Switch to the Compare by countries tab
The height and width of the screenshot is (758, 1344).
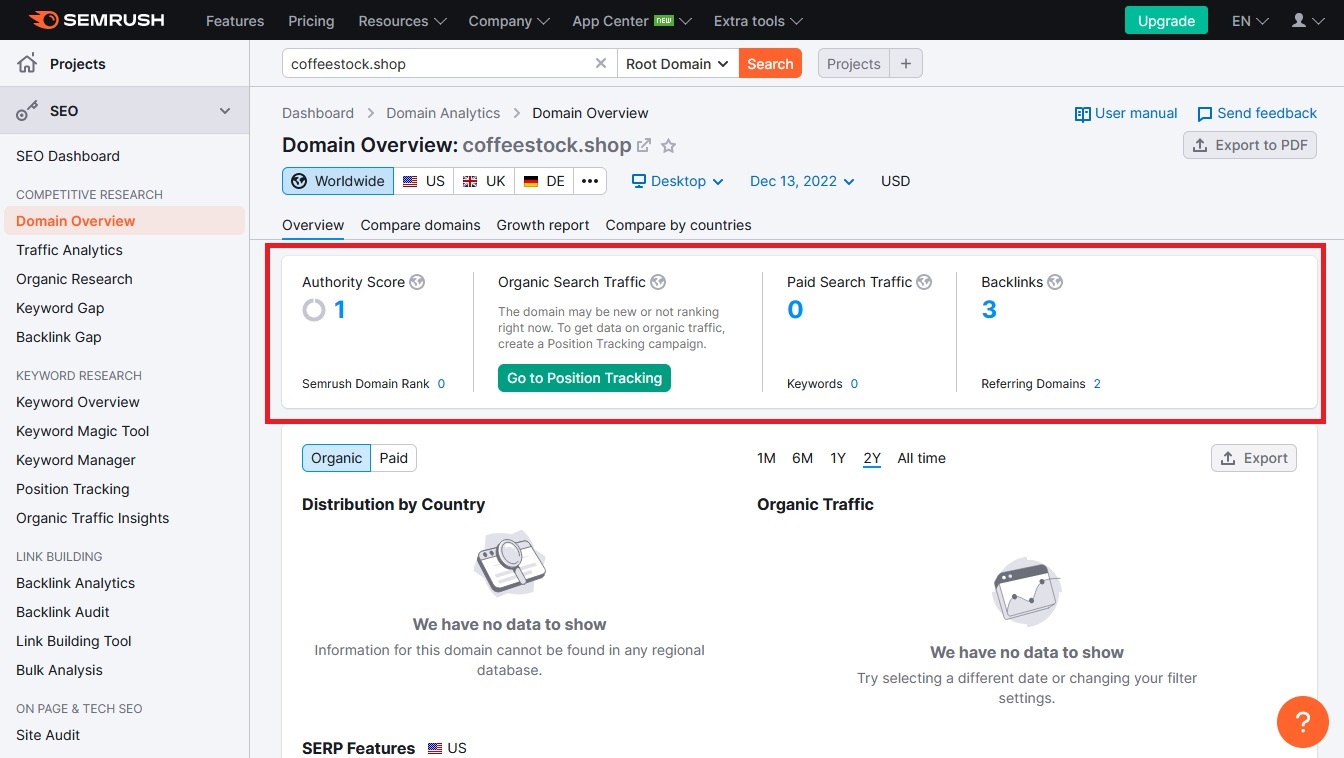click(678, 225)
